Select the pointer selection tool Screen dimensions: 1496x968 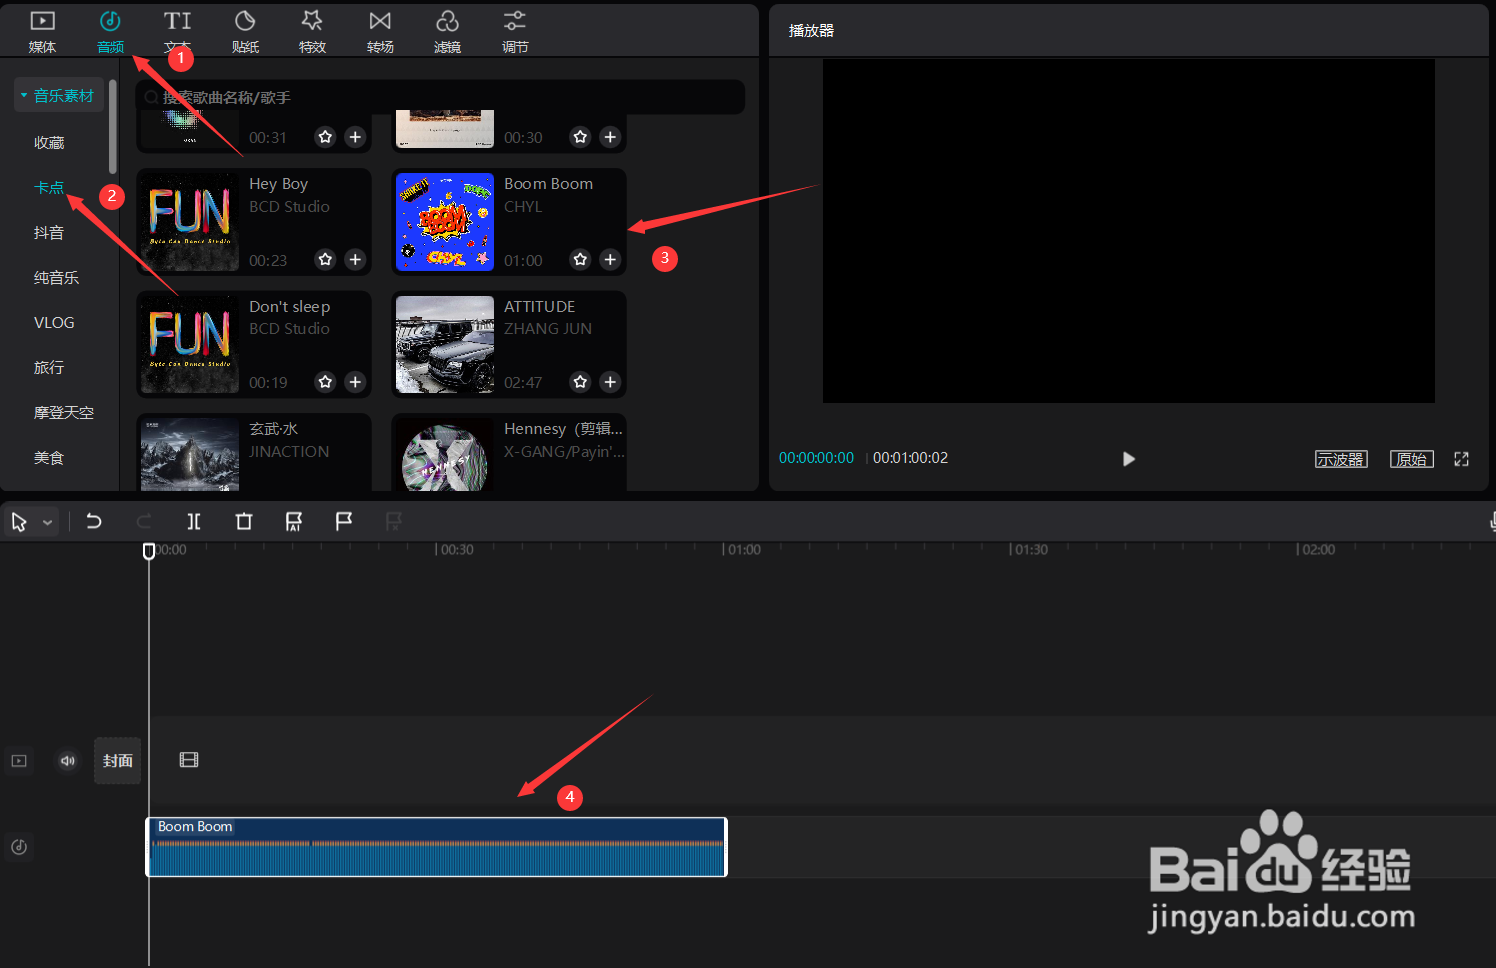pyautogui.click(x=19, y=522)
